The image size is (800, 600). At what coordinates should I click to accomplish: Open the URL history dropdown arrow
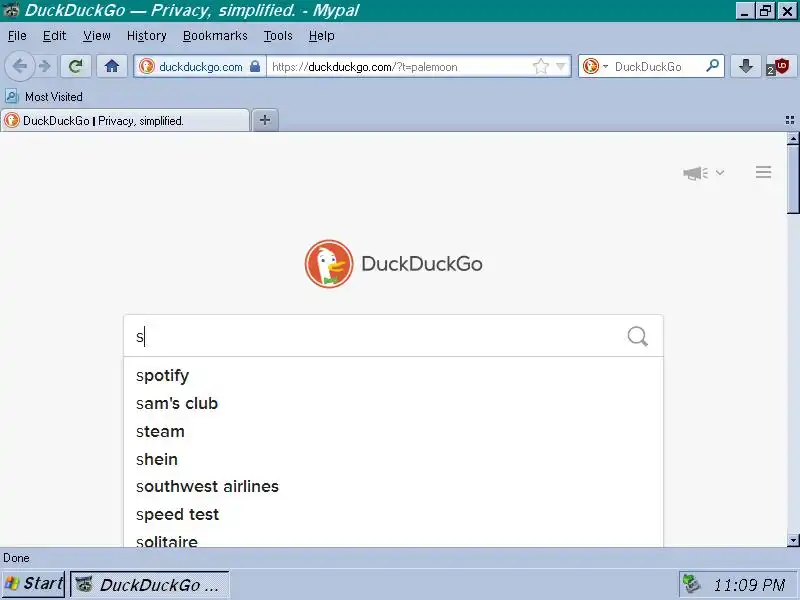click(x=561, y=66)
